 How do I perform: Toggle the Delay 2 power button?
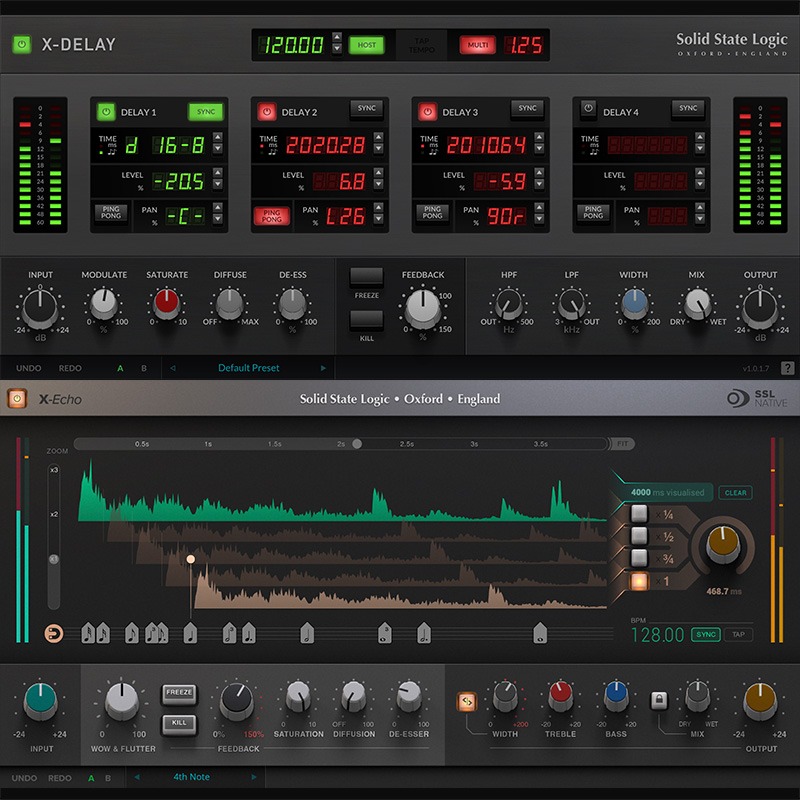point(267,112)
